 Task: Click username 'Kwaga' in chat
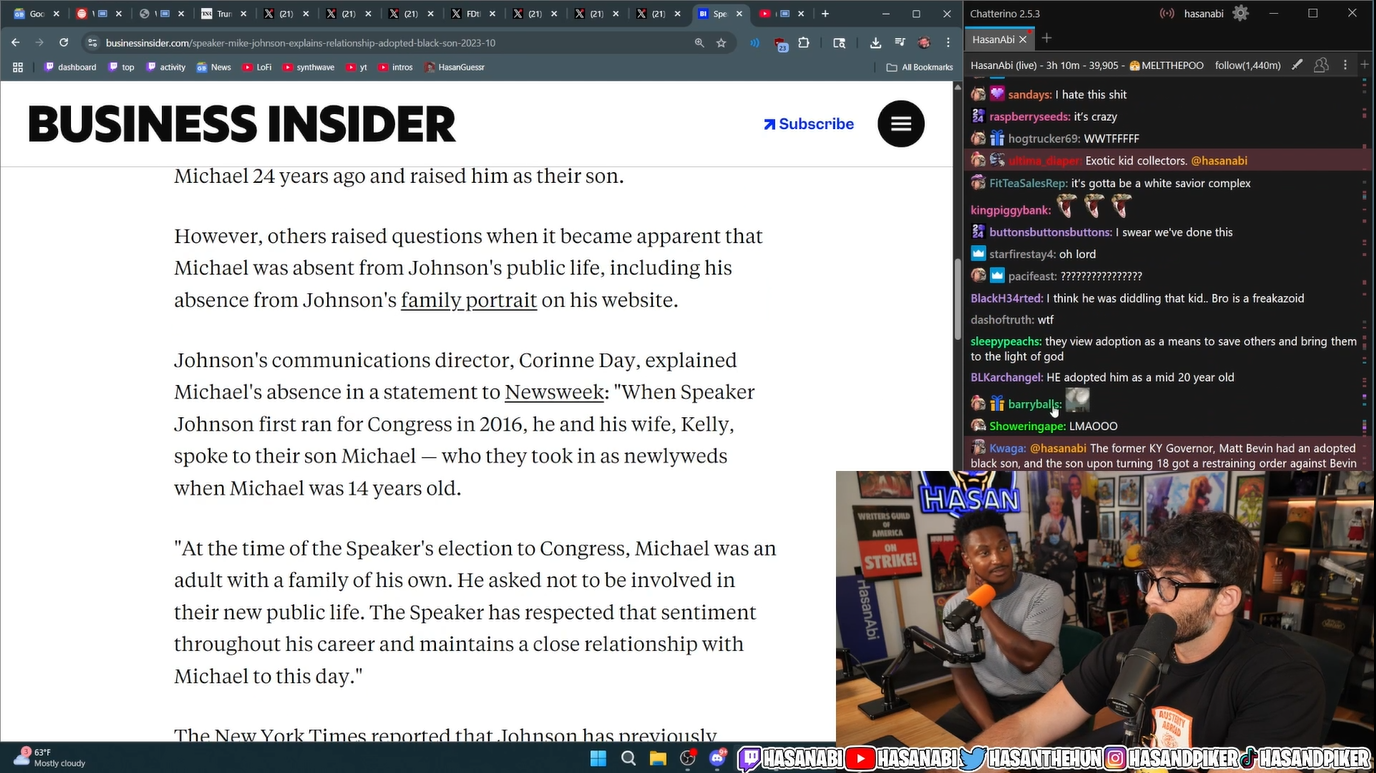(x=1008, y=449)
